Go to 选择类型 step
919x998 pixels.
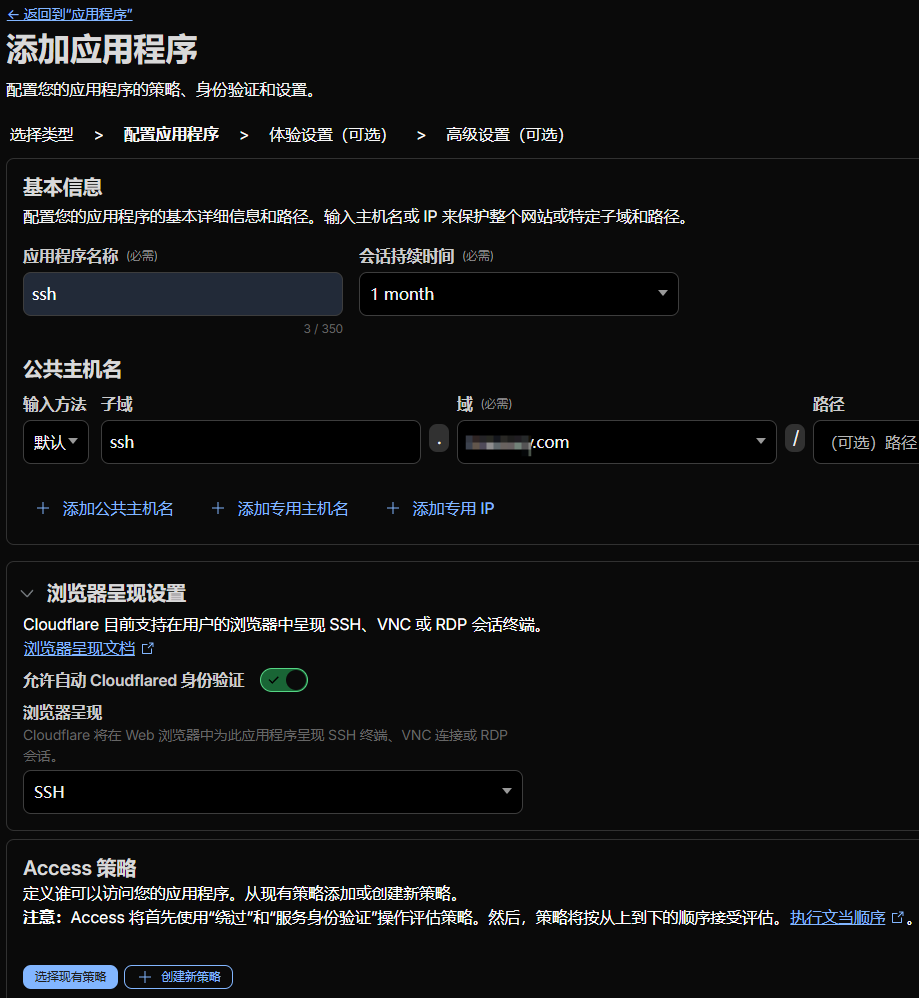tap(41, 134)
